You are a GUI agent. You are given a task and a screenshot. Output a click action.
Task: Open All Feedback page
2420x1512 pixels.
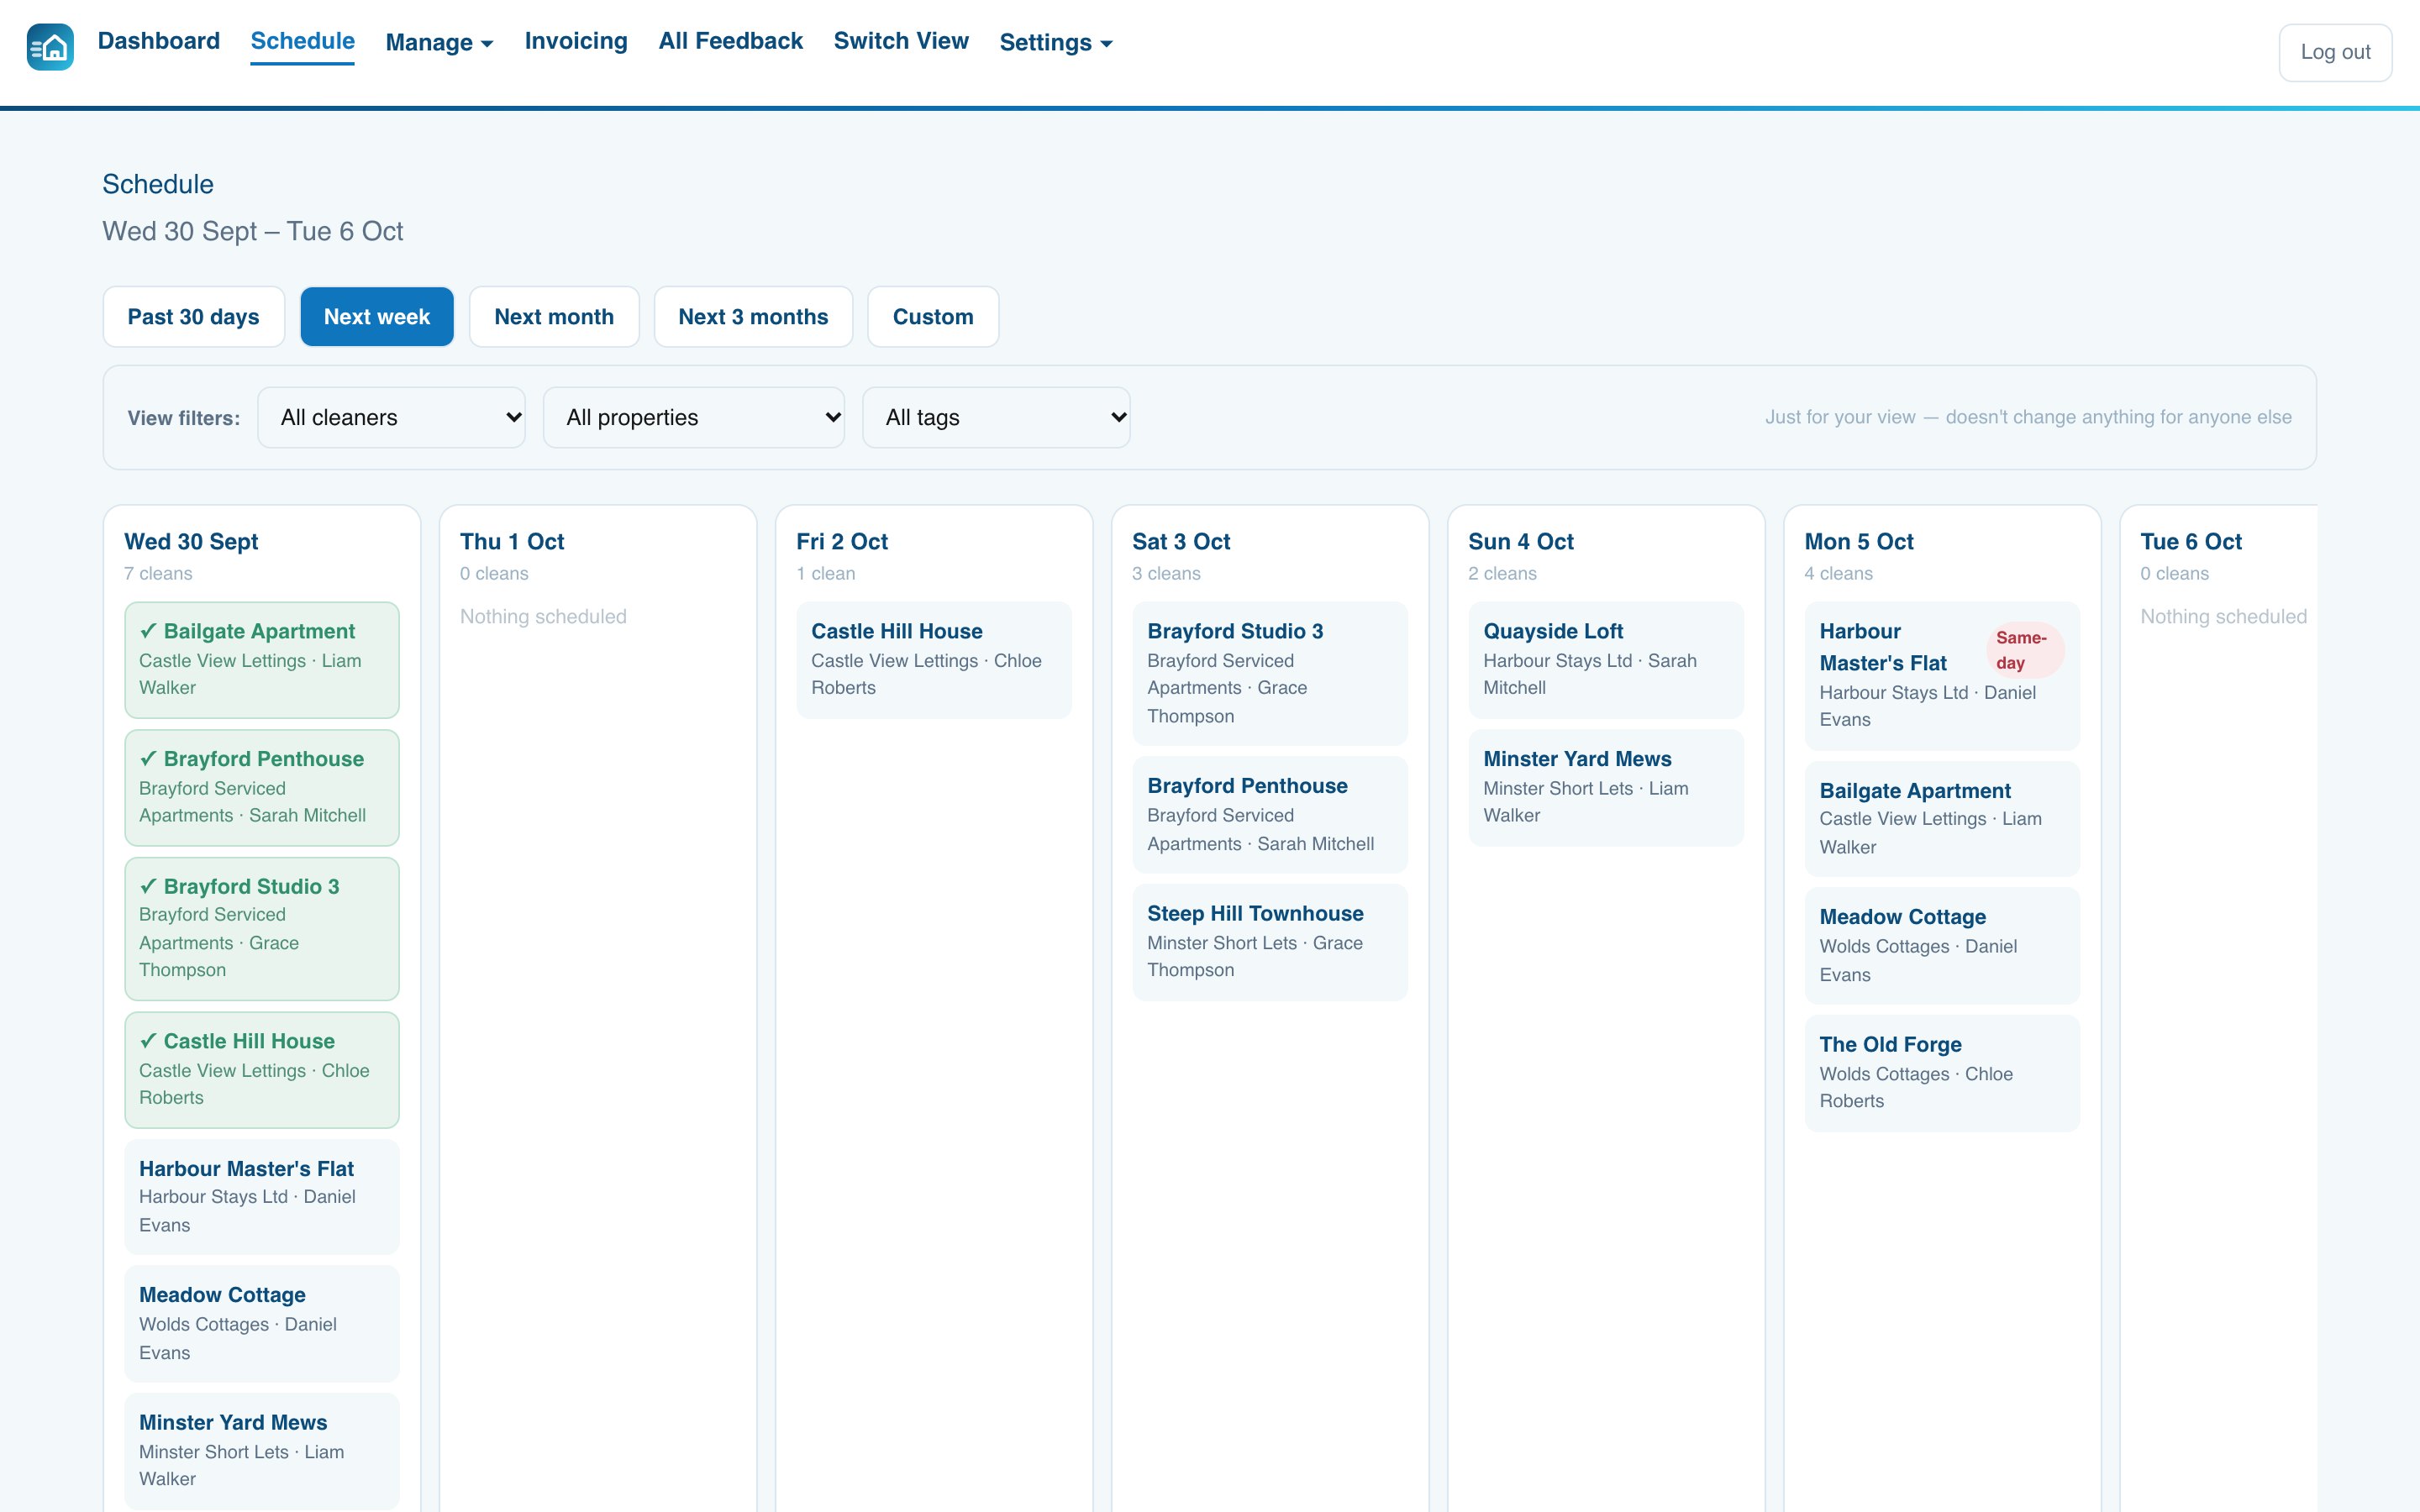[730, 41]
